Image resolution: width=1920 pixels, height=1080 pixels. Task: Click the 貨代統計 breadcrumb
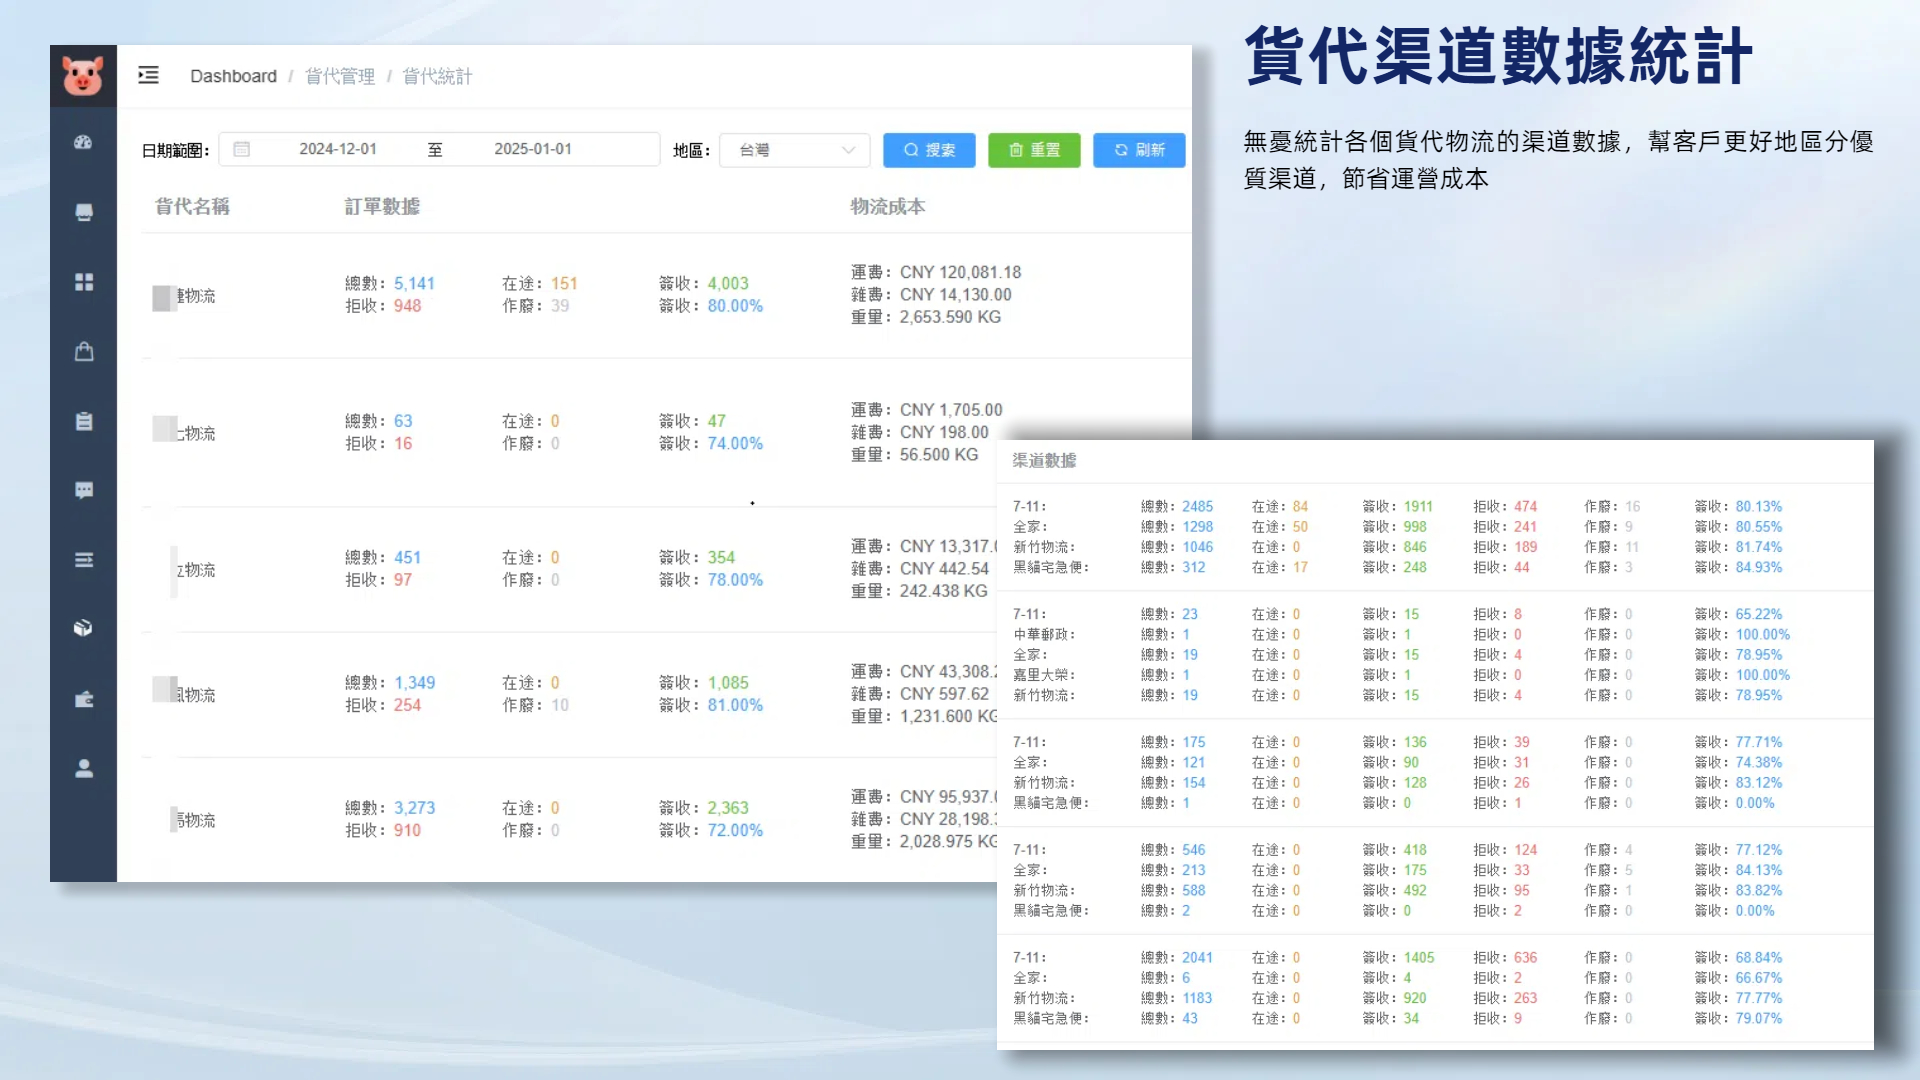437,76
